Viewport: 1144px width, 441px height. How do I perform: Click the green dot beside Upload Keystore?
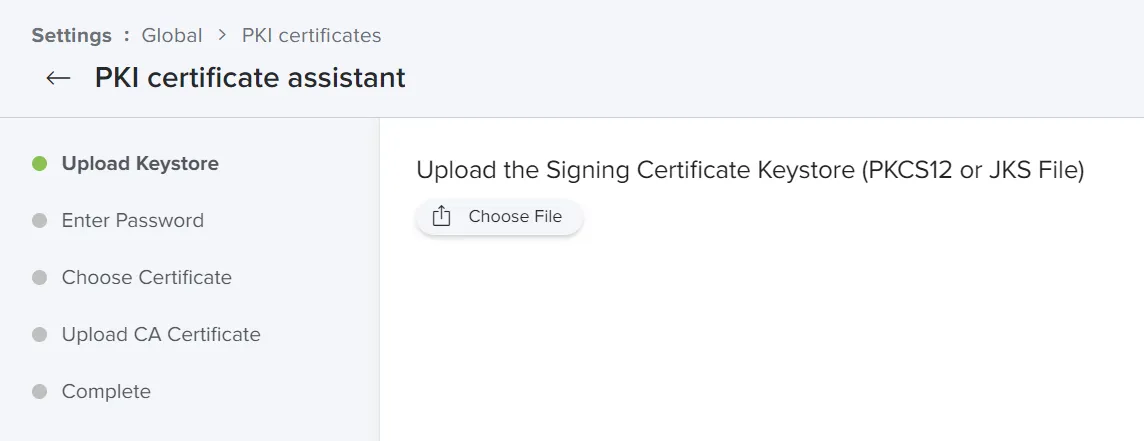click(x=40, y=164)
